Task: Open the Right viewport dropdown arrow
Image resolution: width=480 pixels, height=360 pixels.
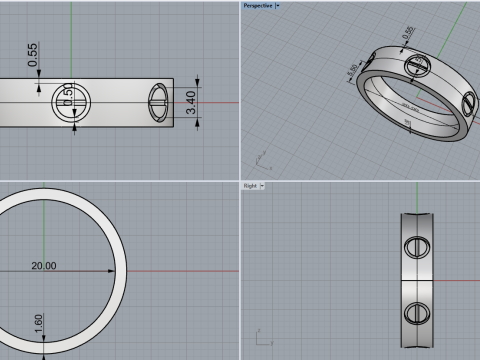Action: (x=262, y=186)
